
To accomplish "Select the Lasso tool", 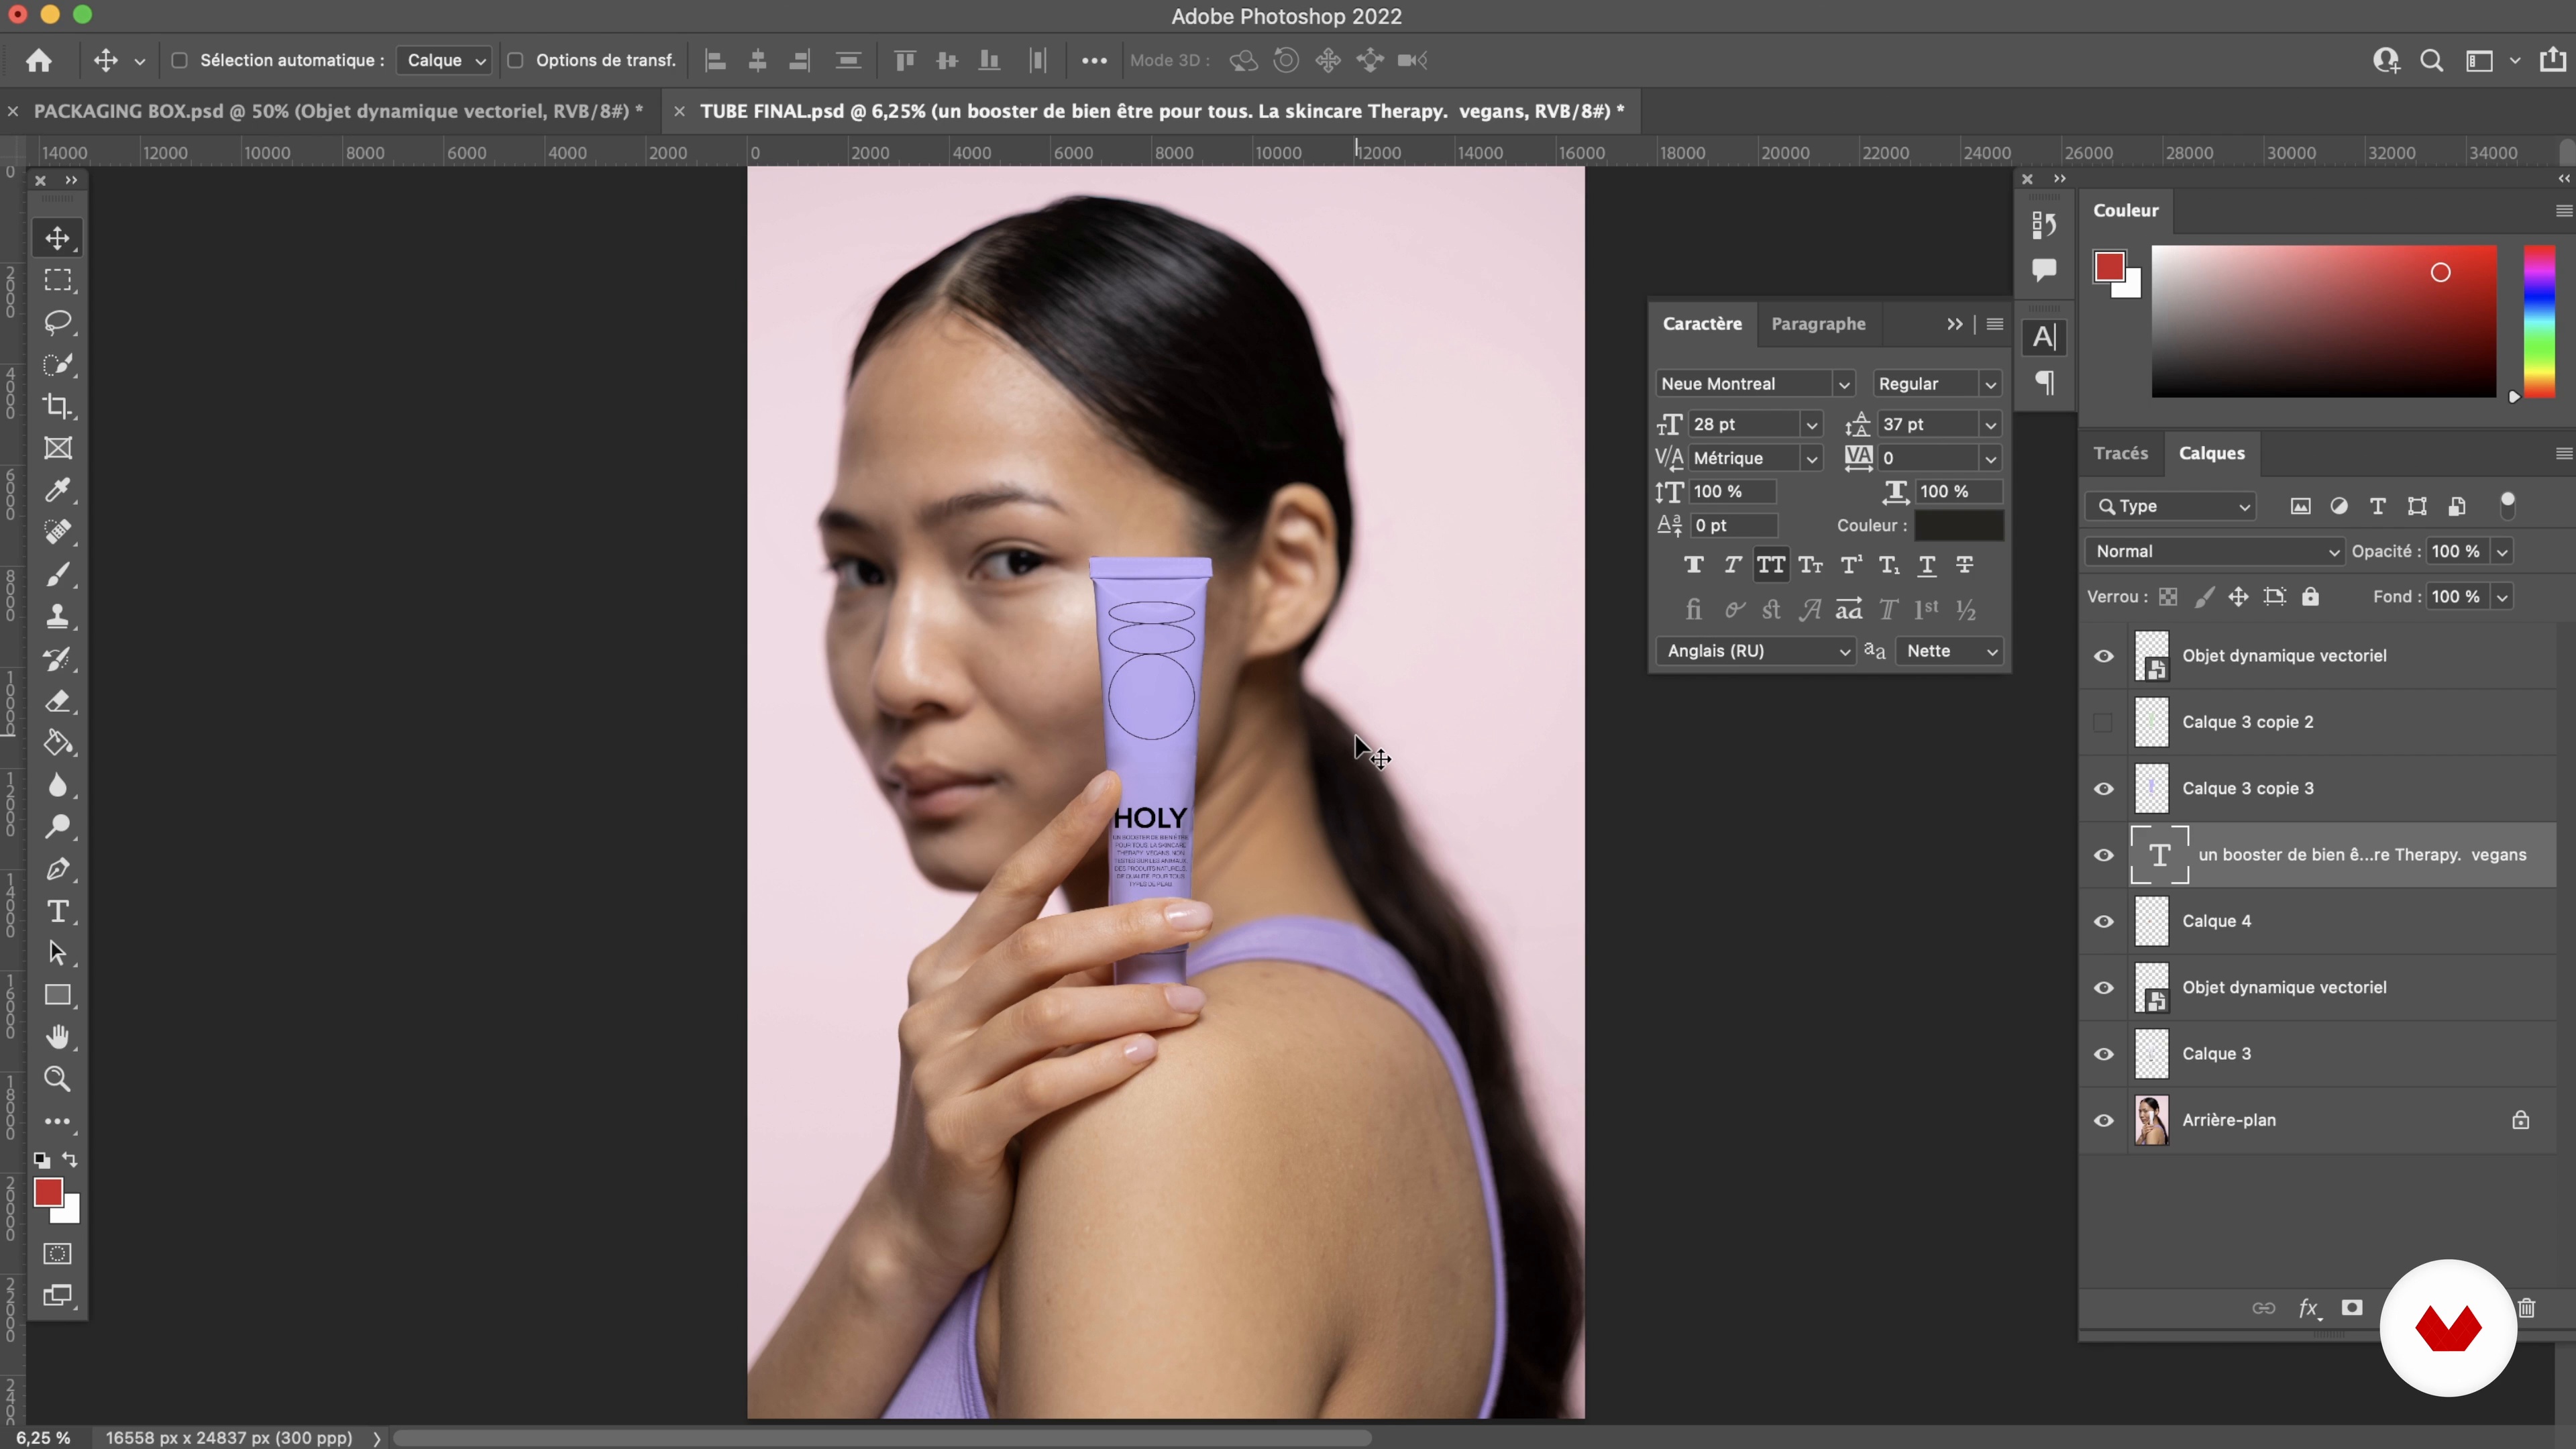I will (57, 322).
